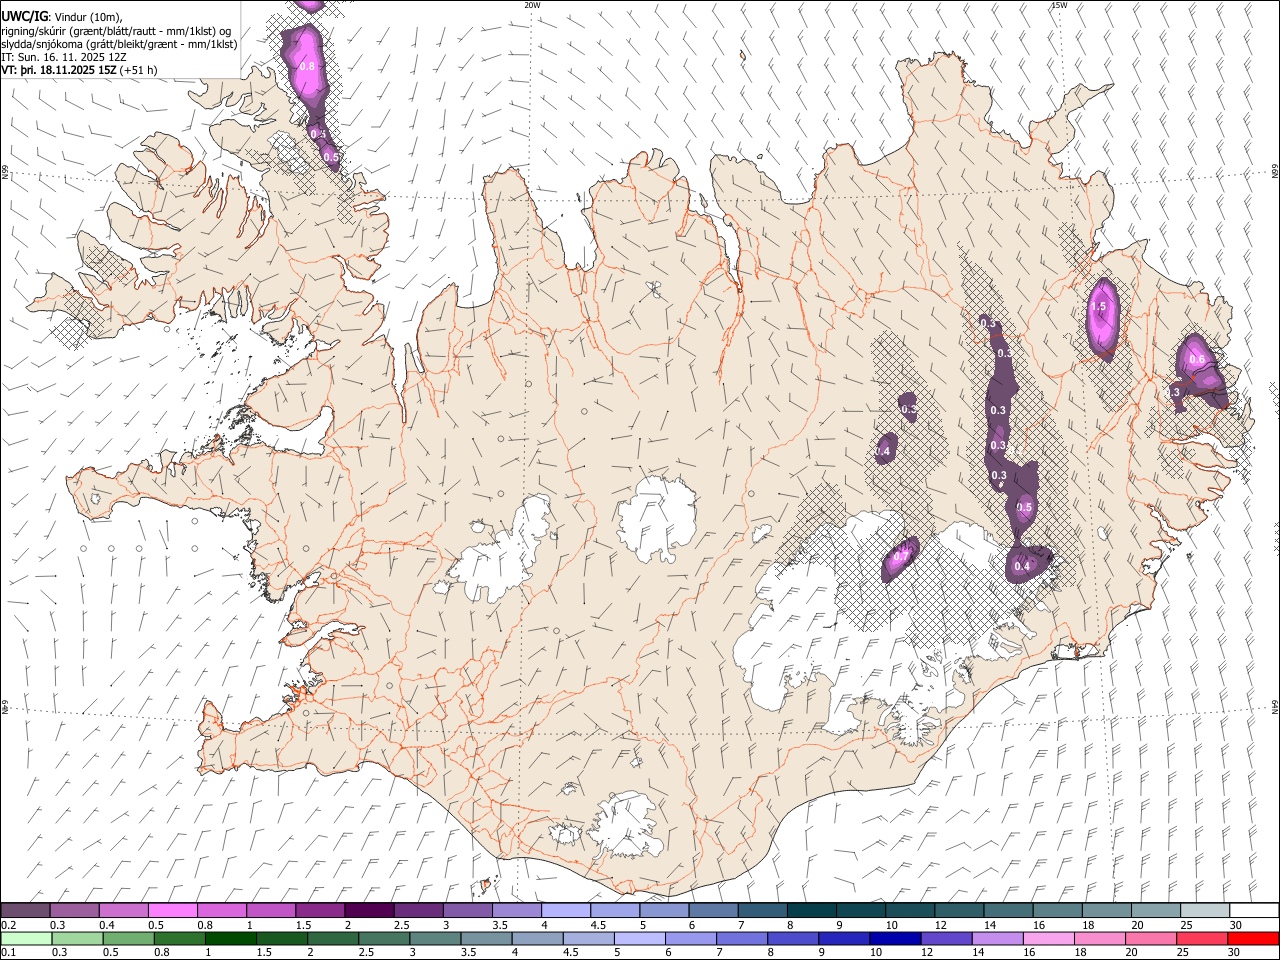
Task: Click the top-row legend swatch between 4 and 4.5
Action: coord(566,910)
